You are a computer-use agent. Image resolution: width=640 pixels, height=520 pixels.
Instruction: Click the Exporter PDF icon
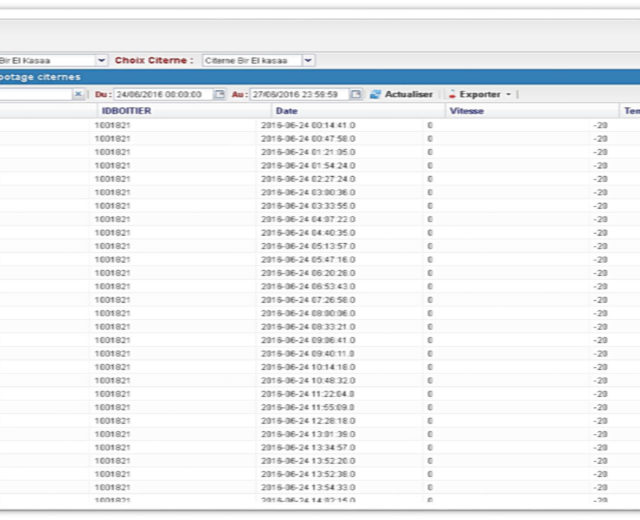pos(452,94)
